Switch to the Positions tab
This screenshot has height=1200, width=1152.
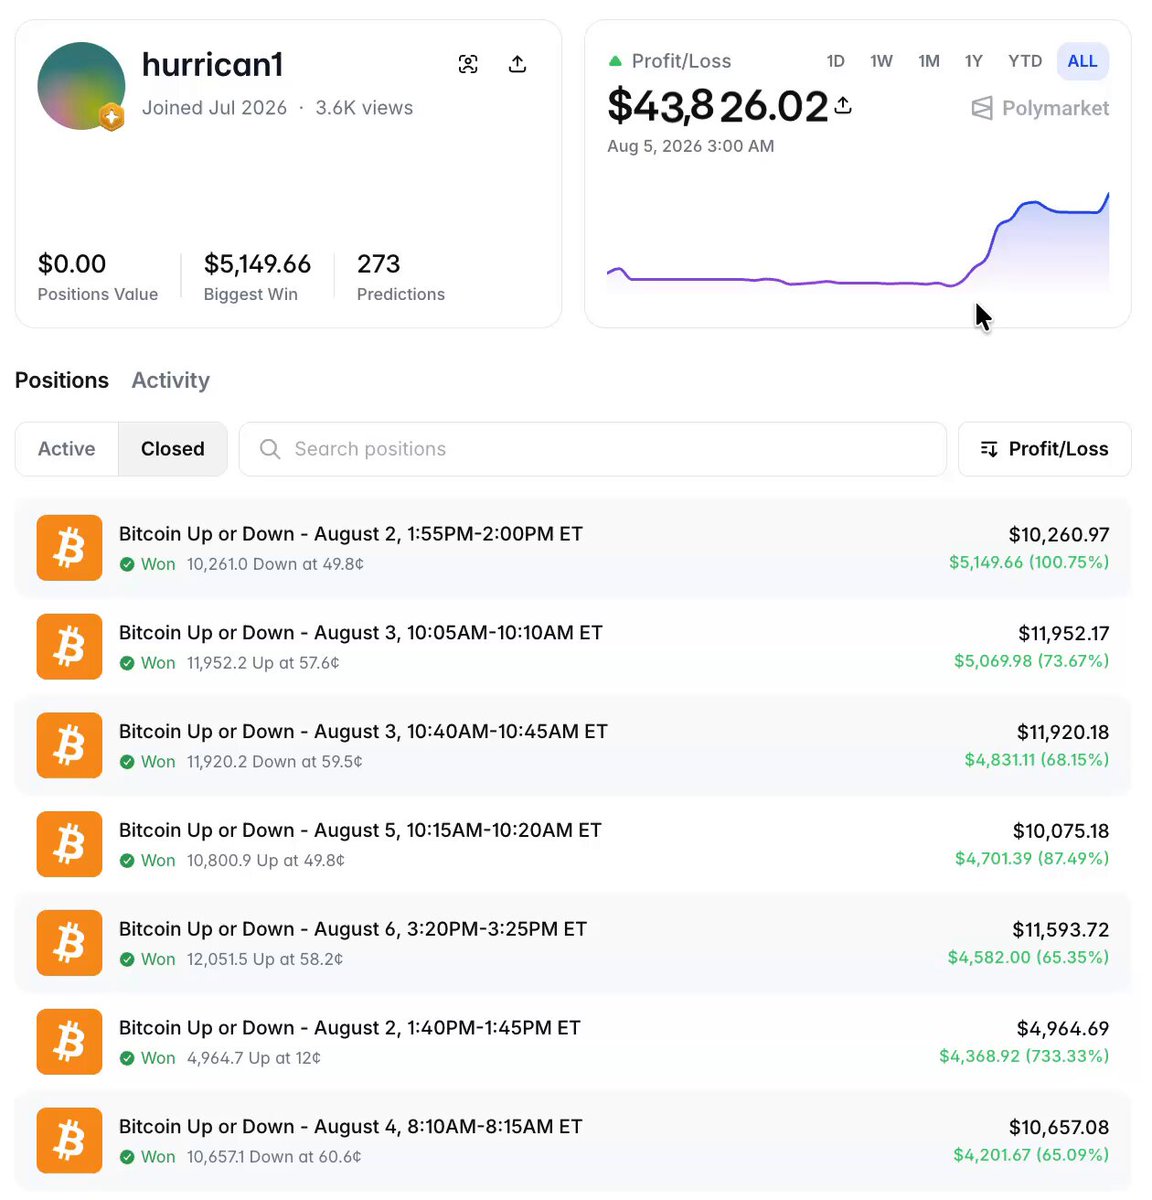coord(62,380)
